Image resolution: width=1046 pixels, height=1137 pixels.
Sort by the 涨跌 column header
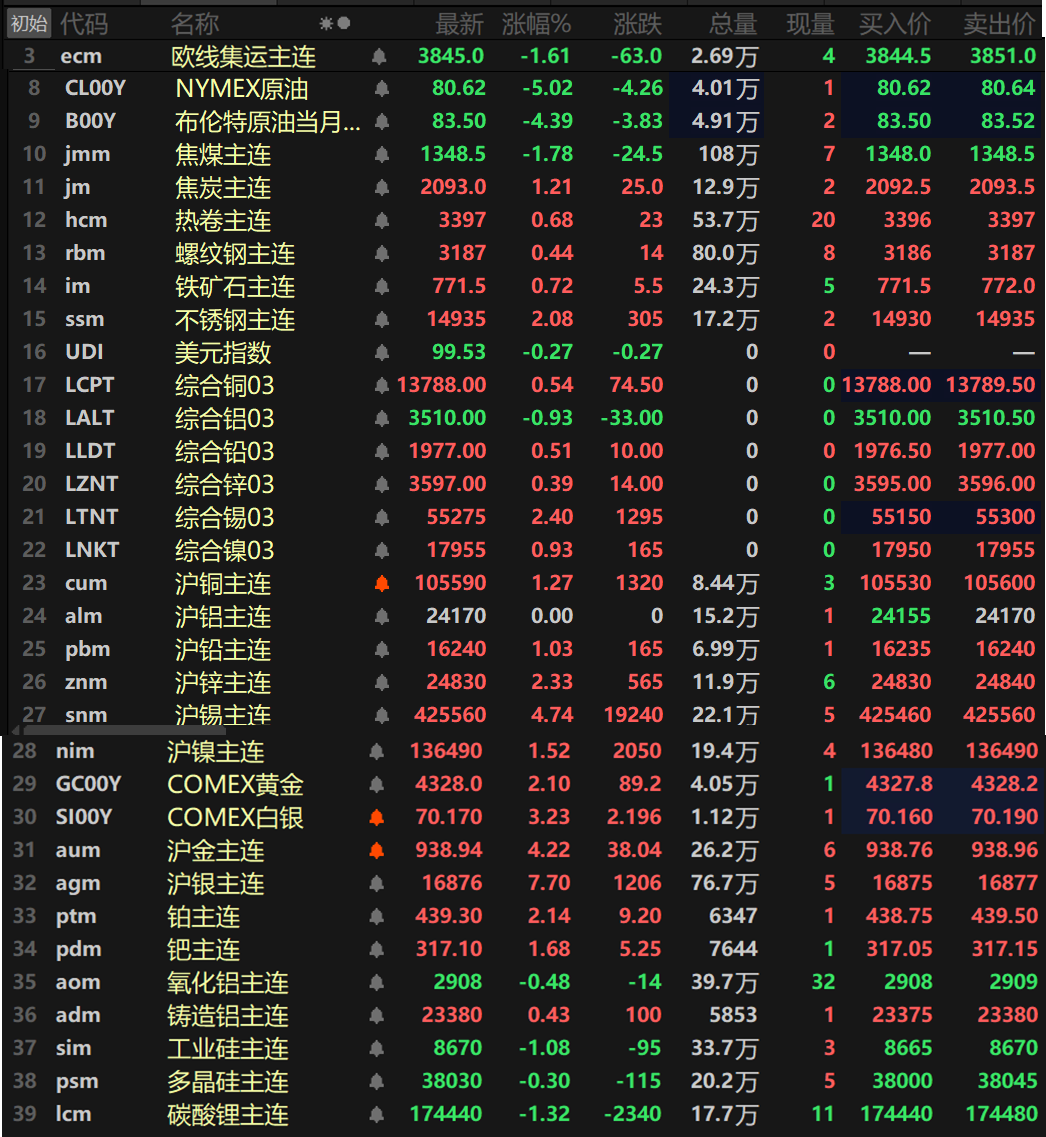point(638,24)
